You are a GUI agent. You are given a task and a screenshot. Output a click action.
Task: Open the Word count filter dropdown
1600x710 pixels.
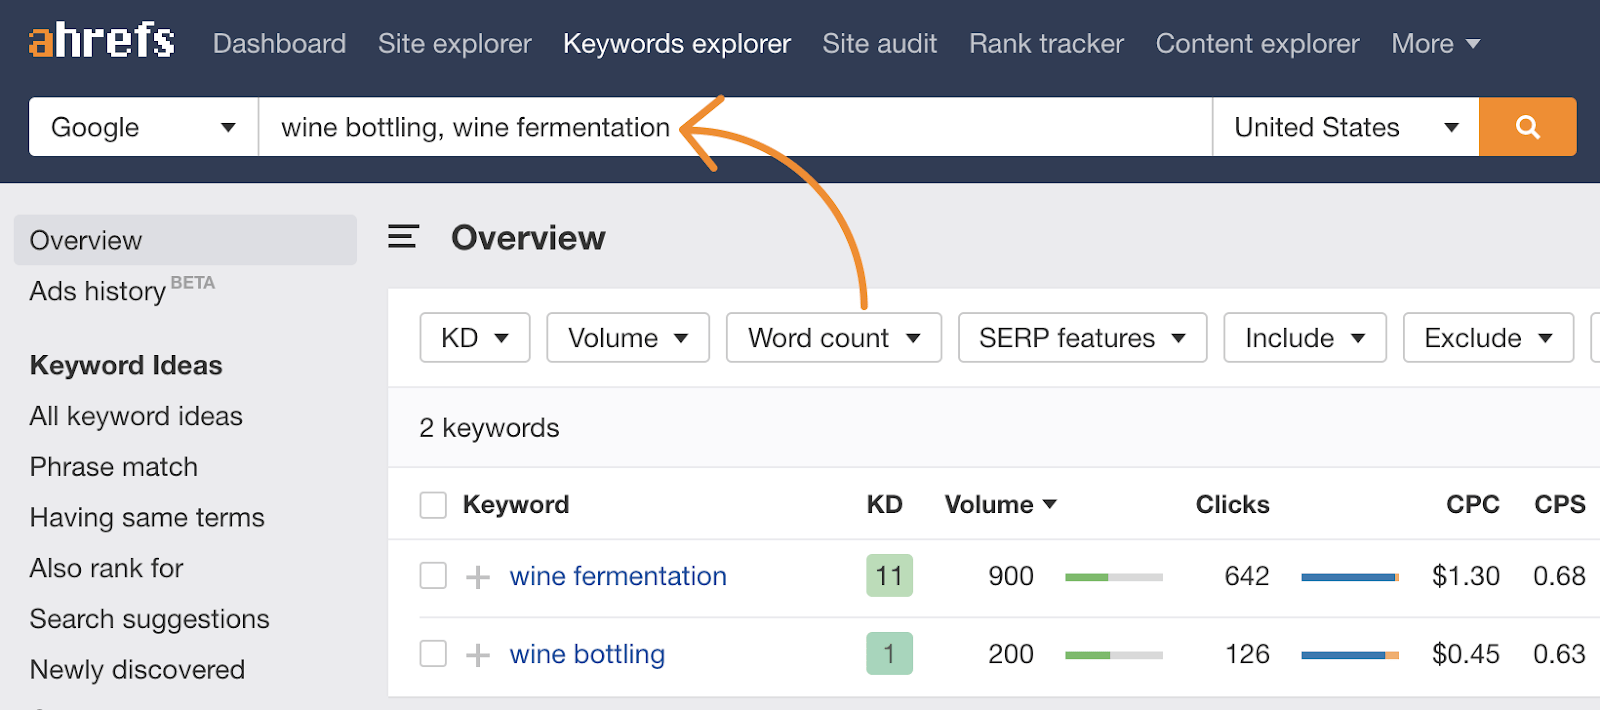click(834, 338)
